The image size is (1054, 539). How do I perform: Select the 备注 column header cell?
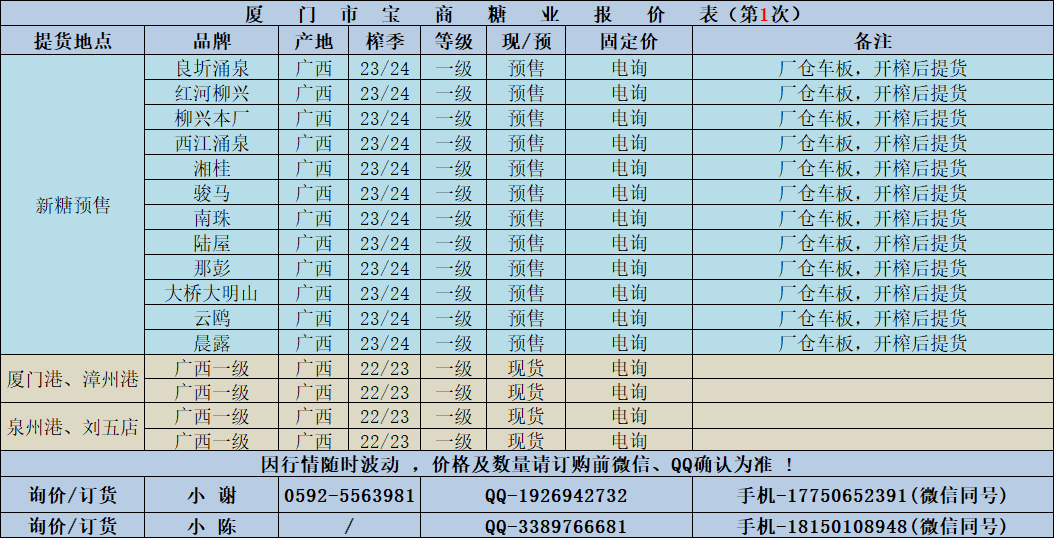pos(872,41)
